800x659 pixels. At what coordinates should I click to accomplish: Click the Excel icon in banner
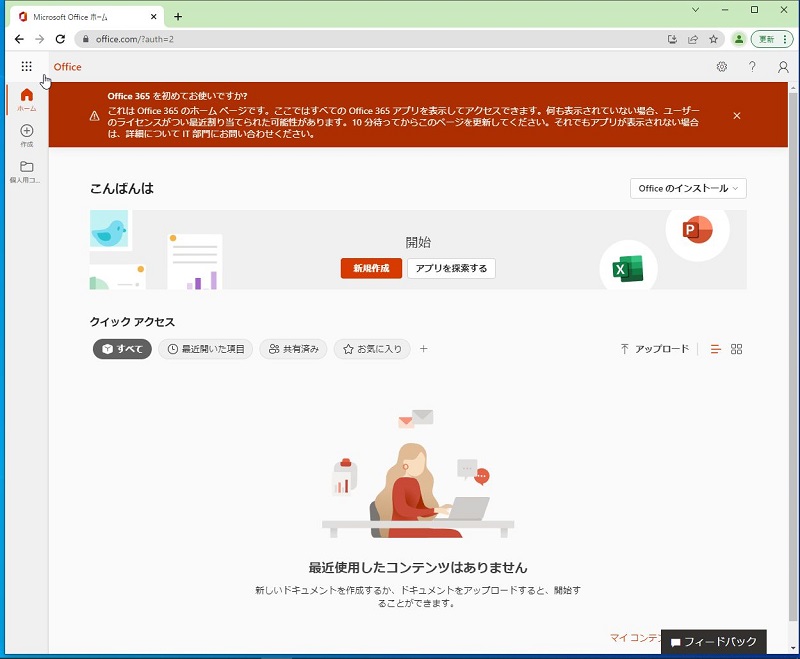(x=628, y=269)
